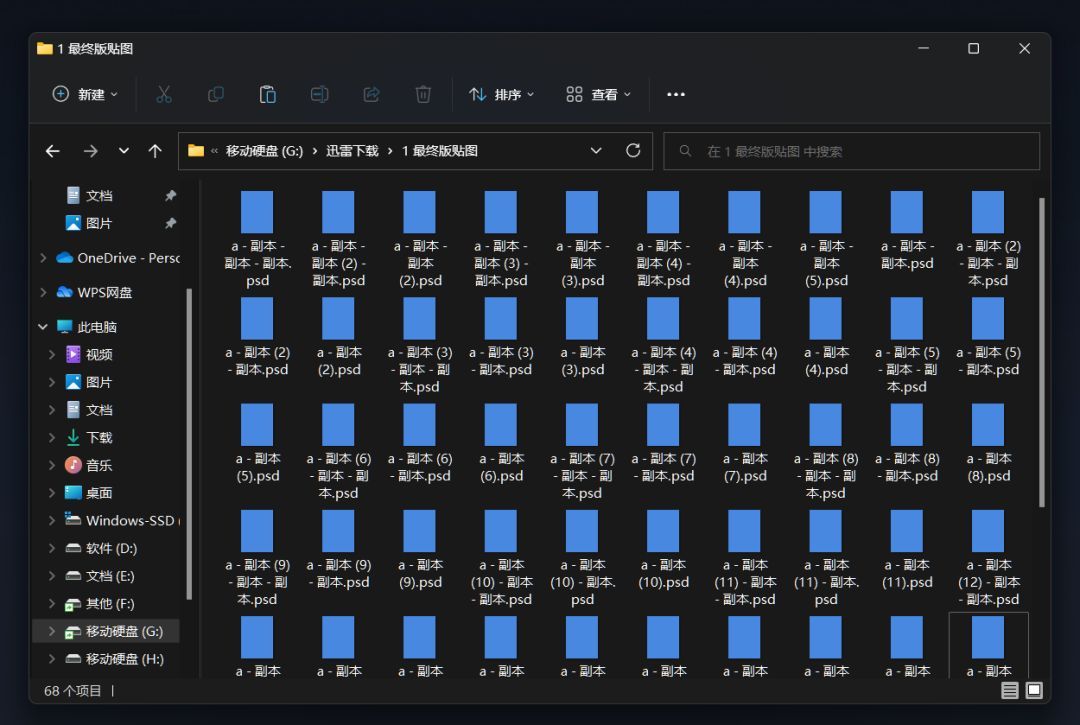
Task: Expand the 移动硬盘 (H:) drive node
Action: pyautogui.click(x=52, y=658)
